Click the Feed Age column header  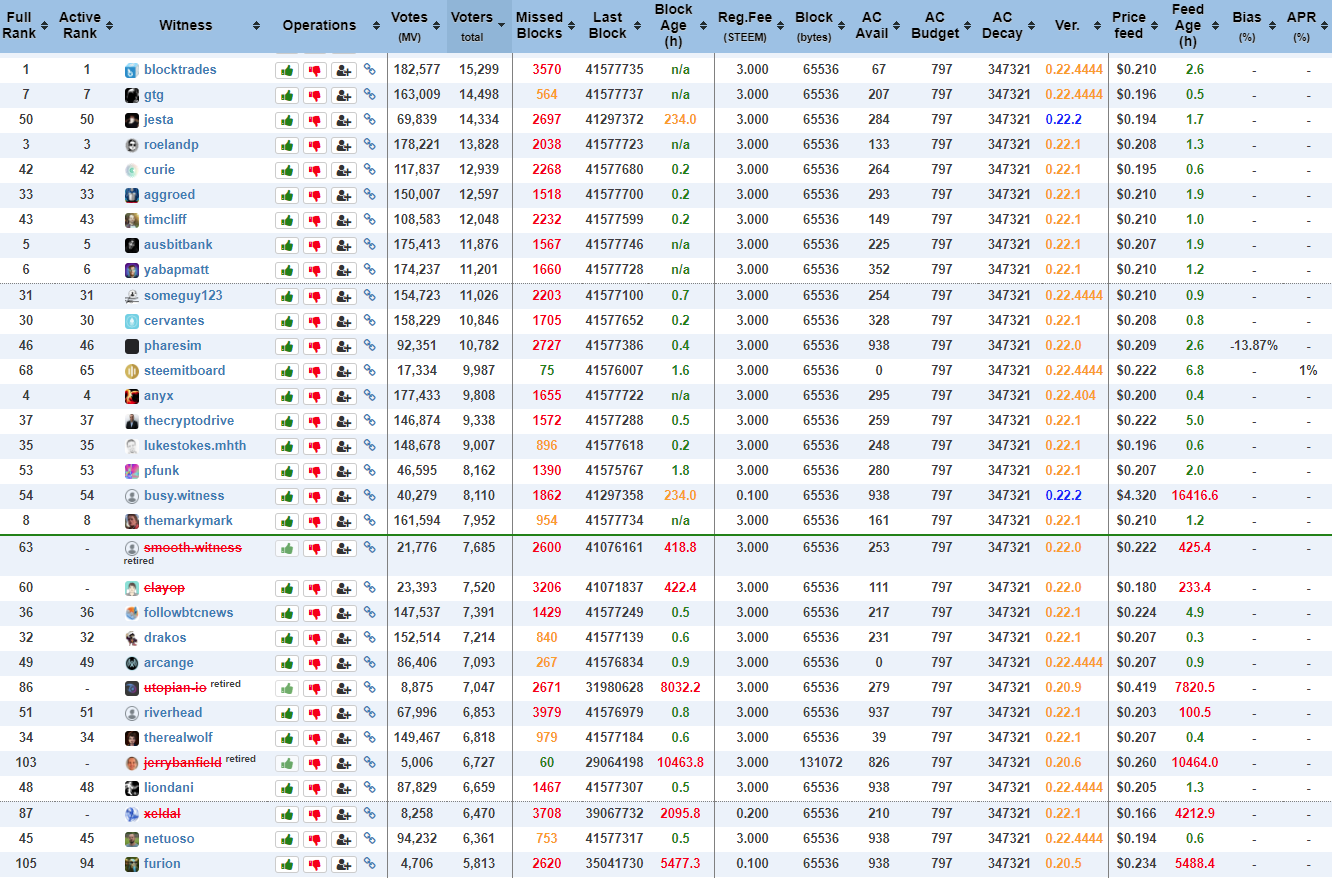pyautogui.click(x=1187, y=25)
